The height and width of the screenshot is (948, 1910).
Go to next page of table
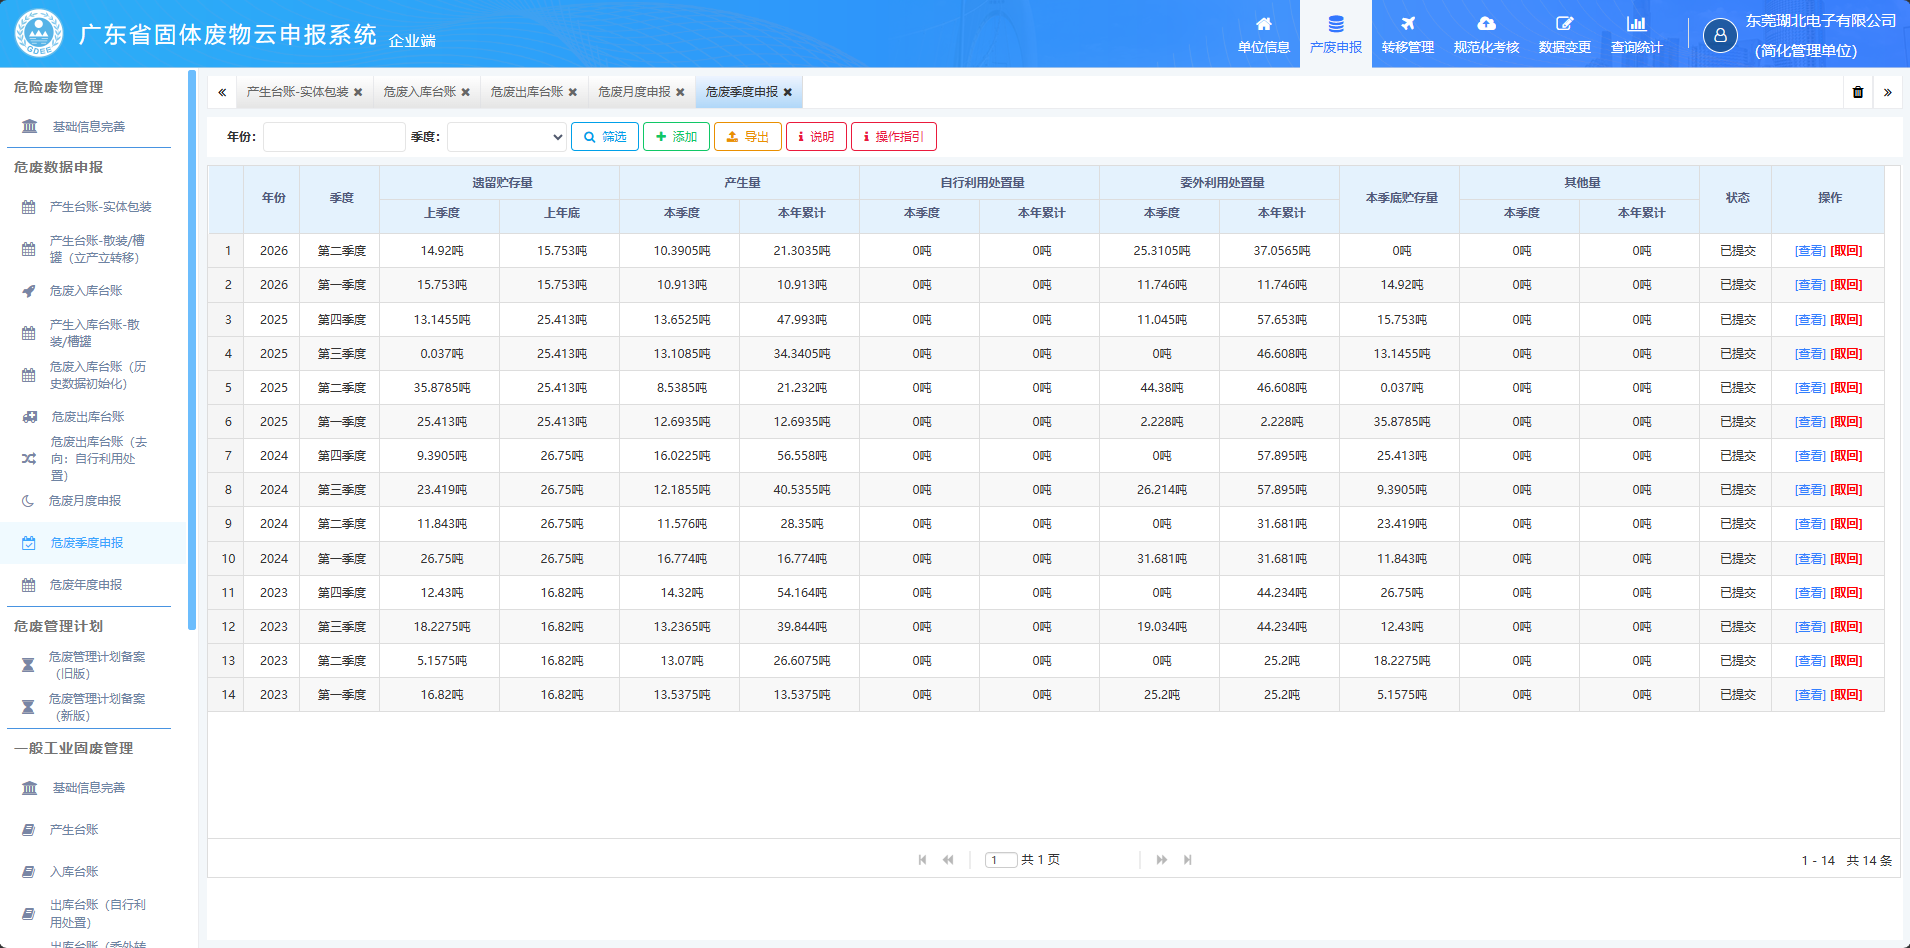pos(1162,860)
